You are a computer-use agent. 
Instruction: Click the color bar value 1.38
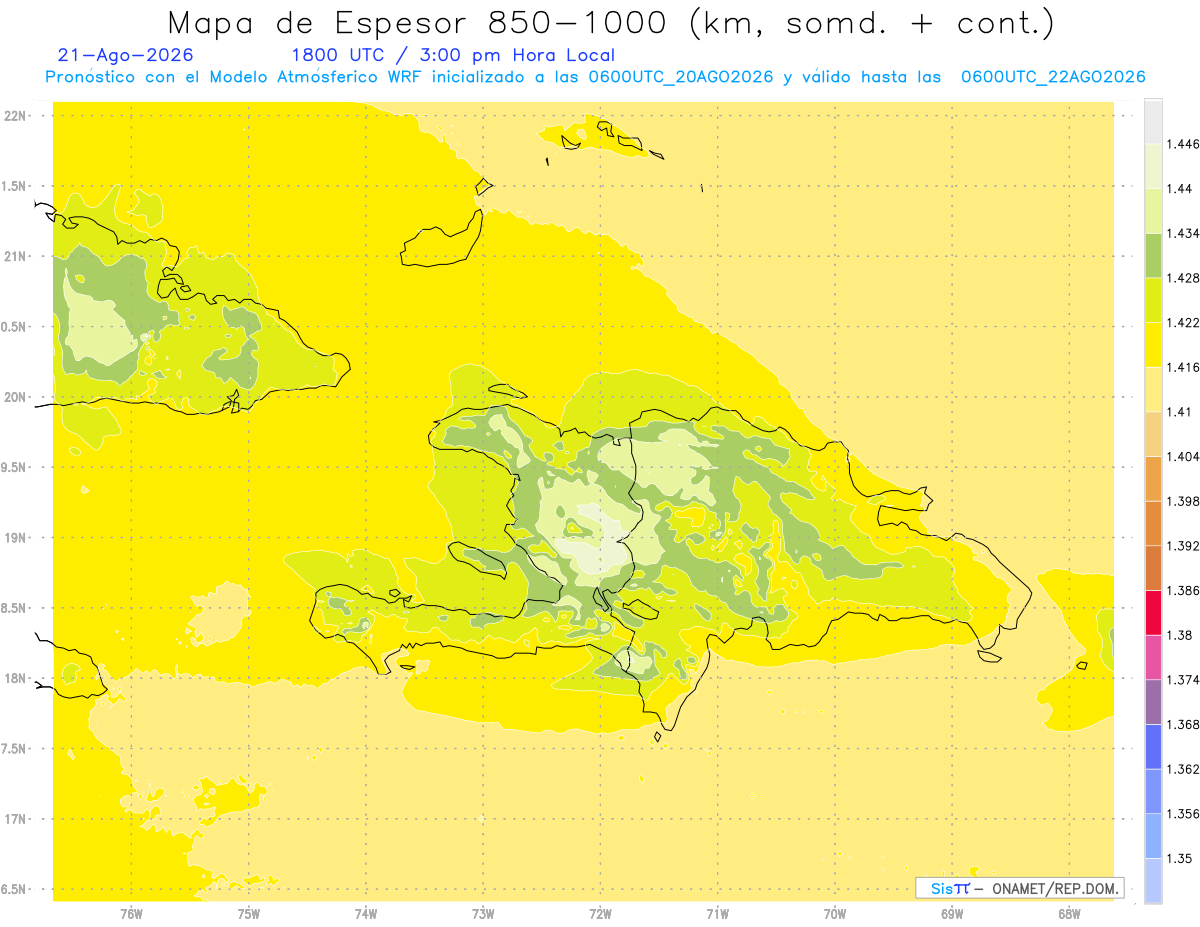pyautogui.click(x=1180, y=635)
